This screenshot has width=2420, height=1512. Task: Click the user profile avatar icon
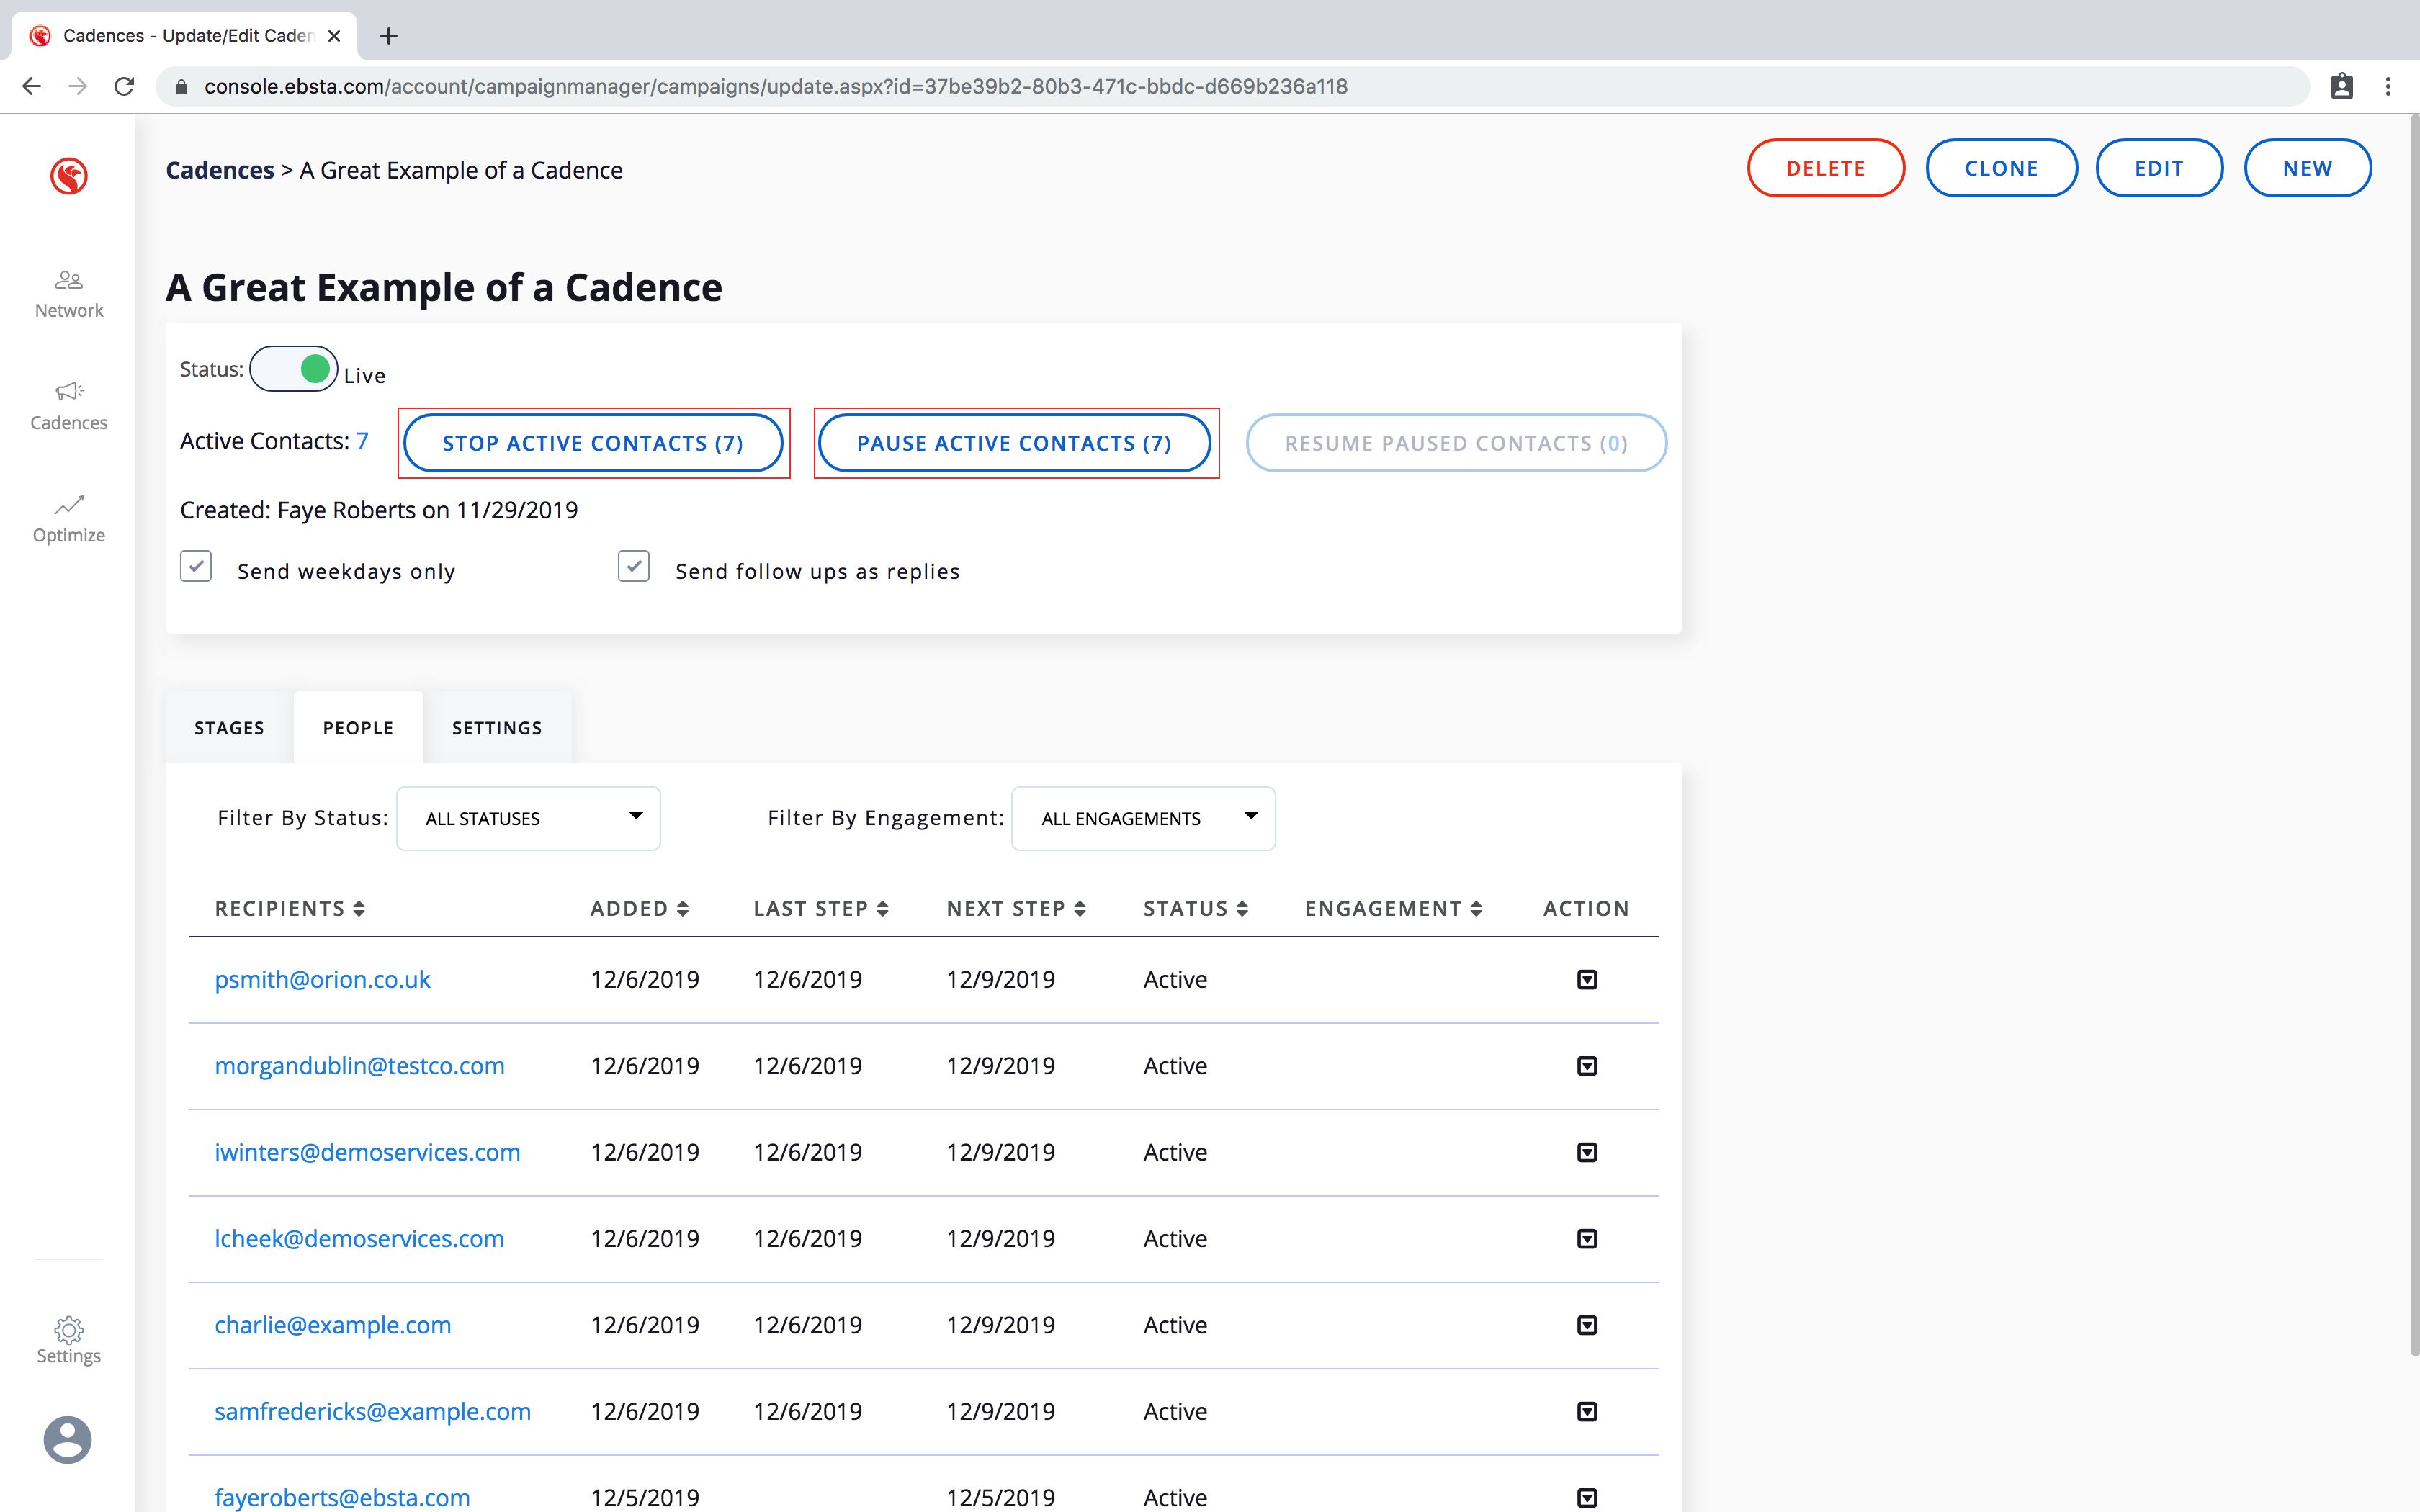pos(68,1440)
